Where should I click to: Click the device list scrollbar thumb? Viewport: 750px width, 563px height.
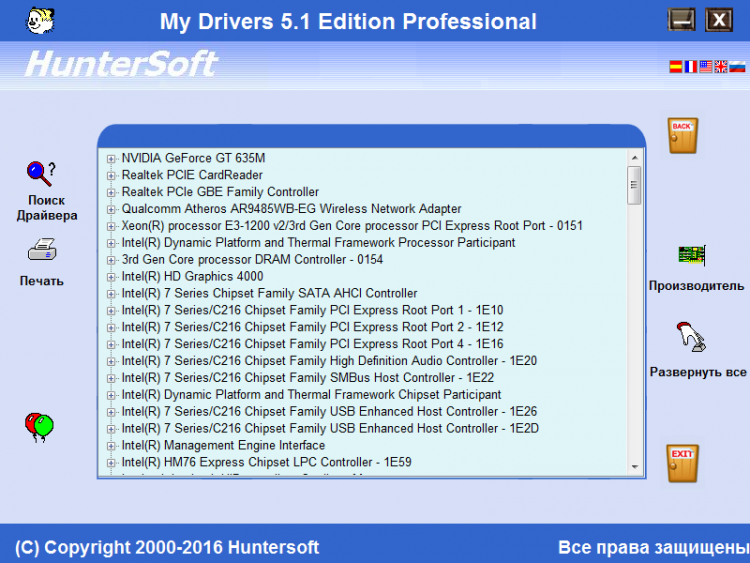pos(634,185)
